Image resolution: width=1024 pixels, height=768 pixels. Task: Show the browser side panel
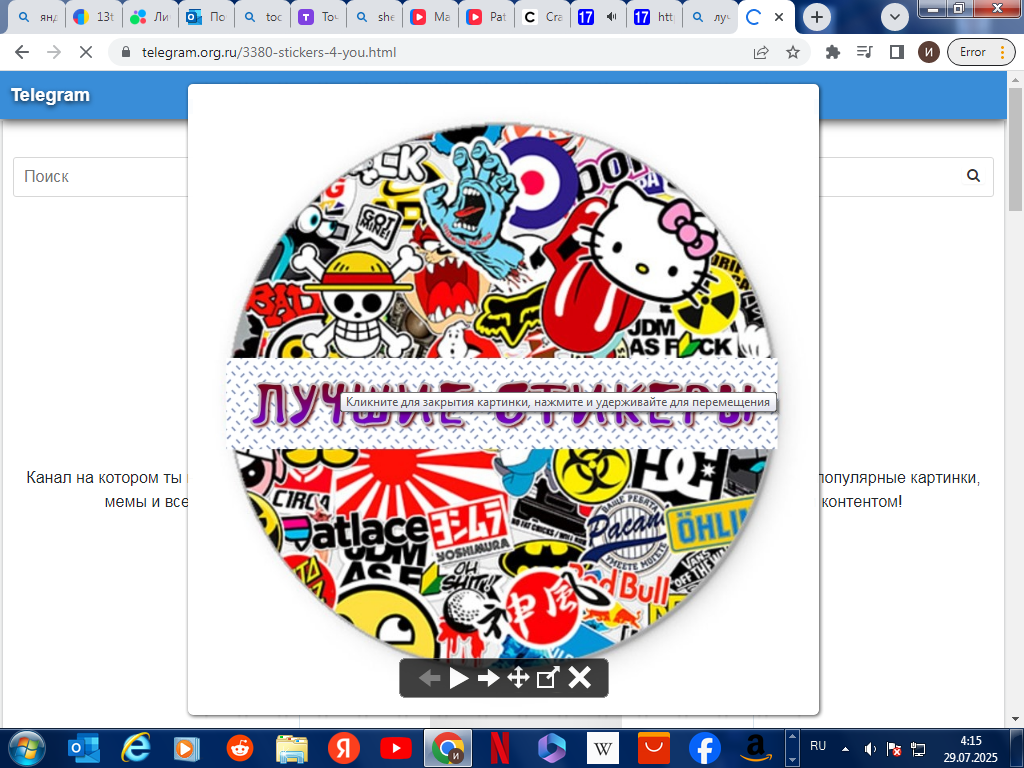(x=897, y=52)
